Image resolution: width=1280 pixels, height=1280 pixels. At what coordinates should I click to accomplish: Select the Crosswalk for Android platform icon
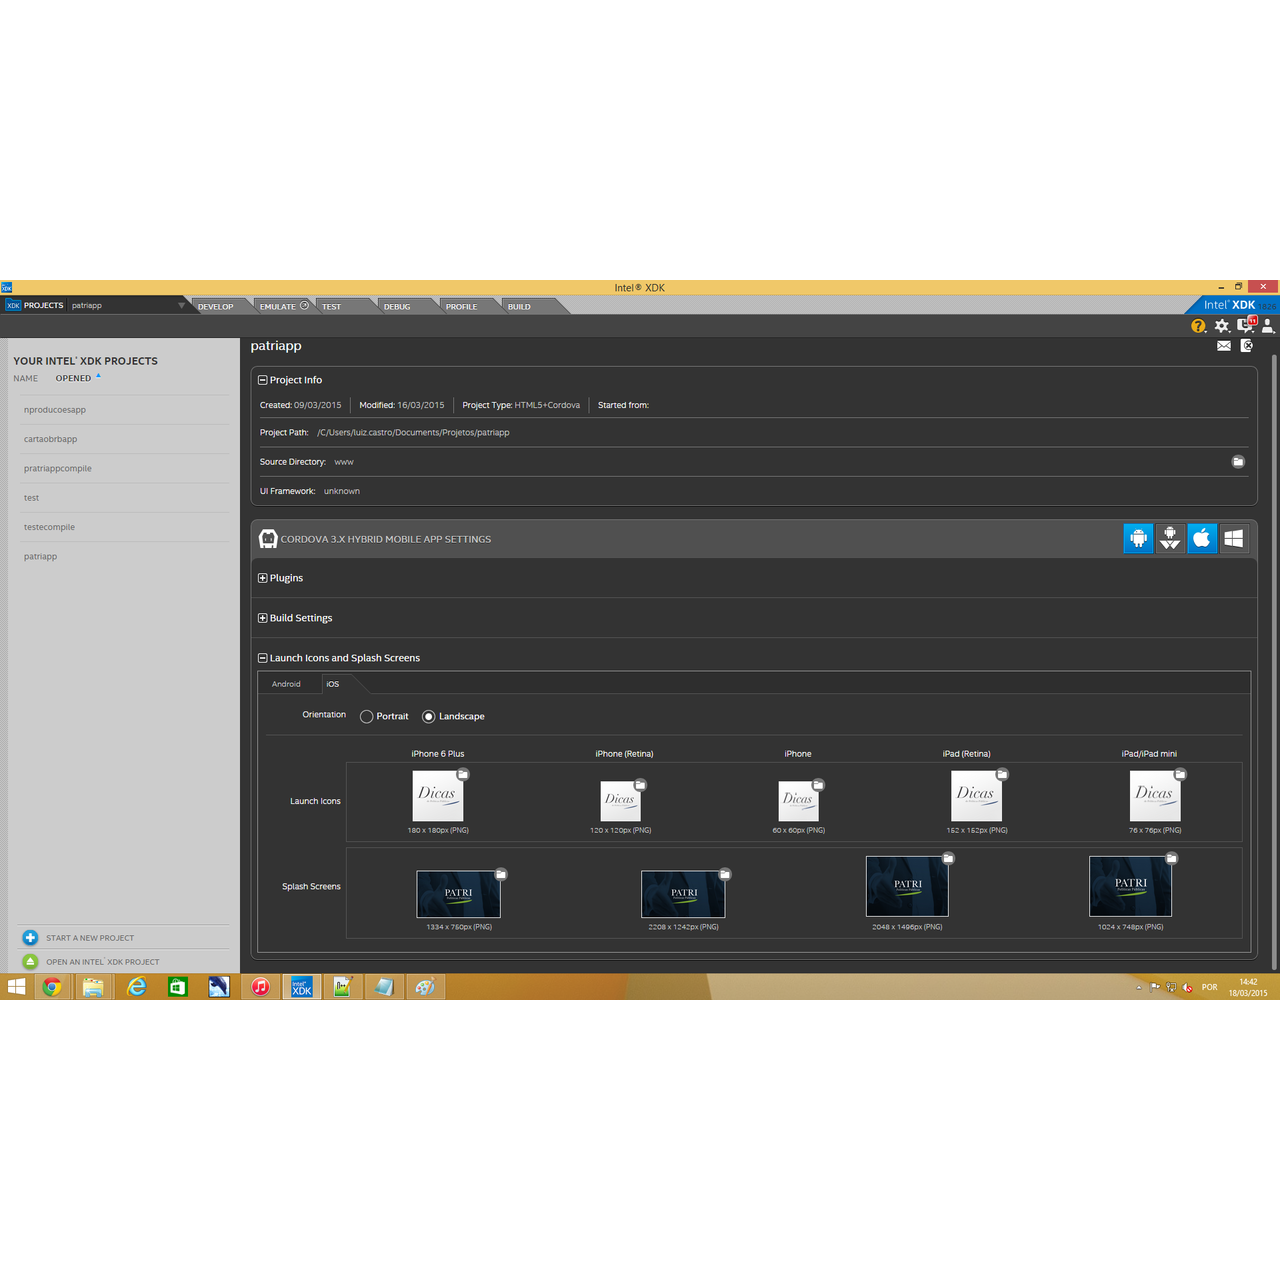click(1170, 538)
